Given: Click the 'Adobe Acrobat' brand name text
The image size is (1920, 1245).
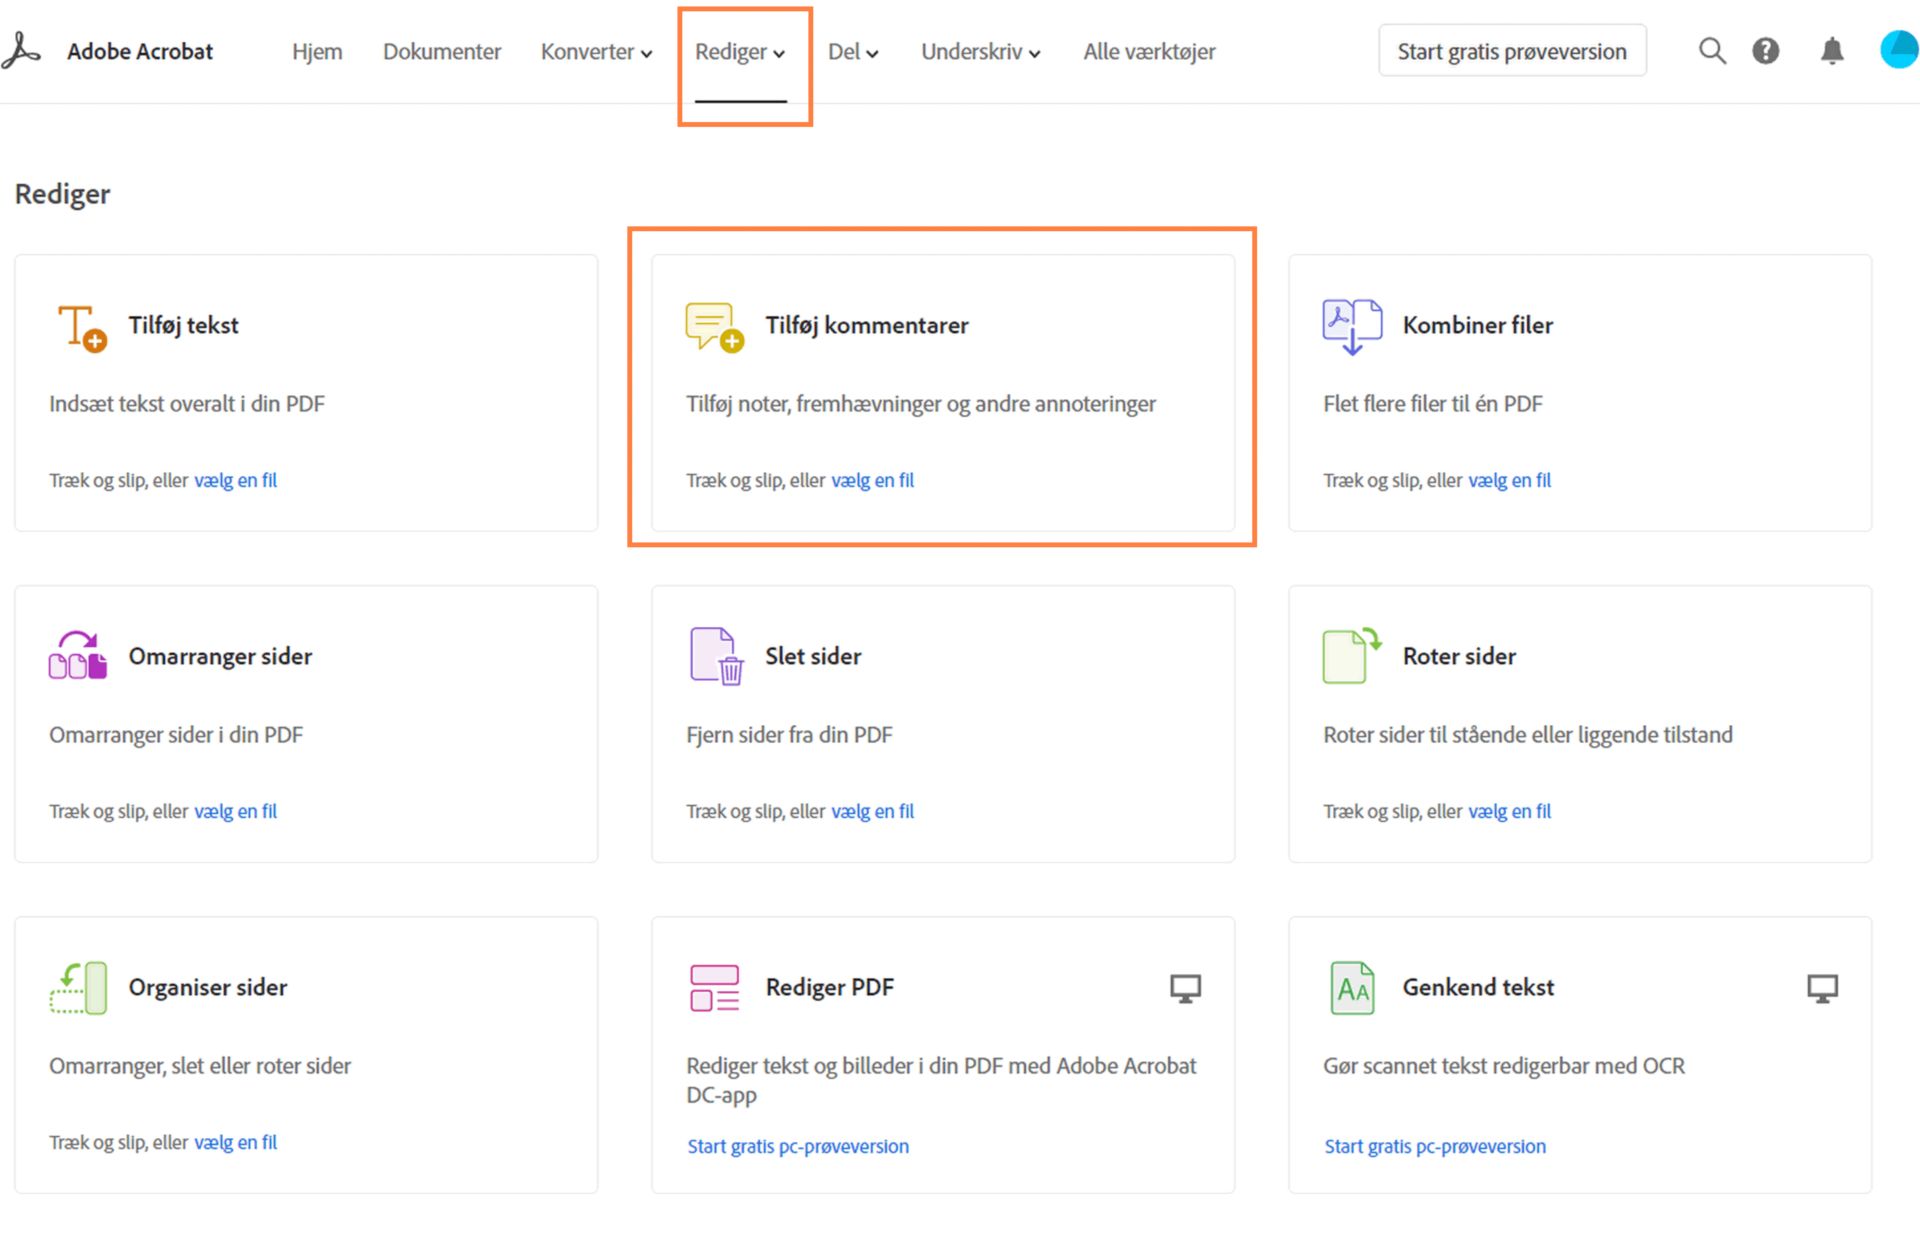Looking at the screenshot, I should pos(140,52).
